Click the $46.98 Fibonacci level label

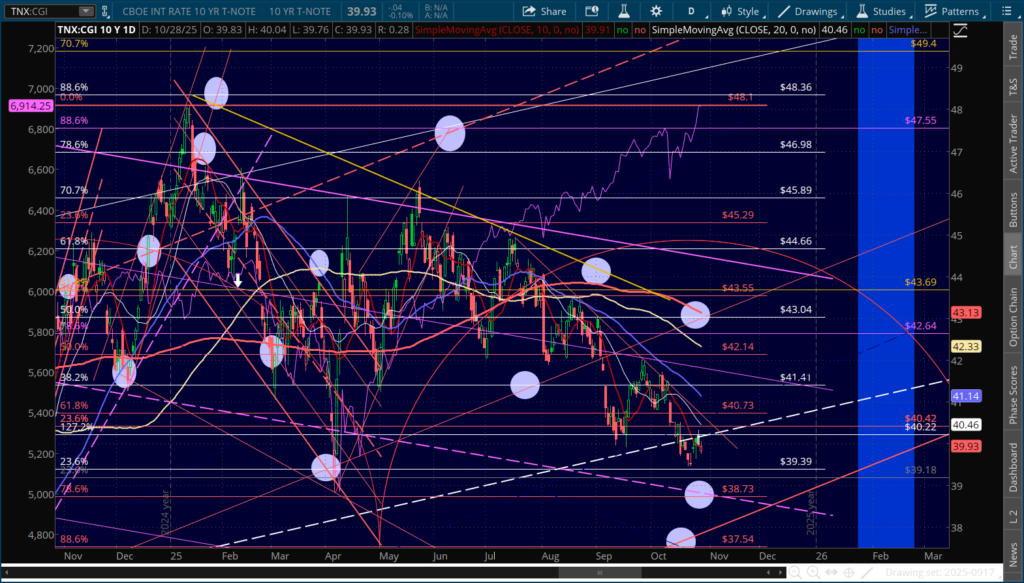tap(795, 144)
